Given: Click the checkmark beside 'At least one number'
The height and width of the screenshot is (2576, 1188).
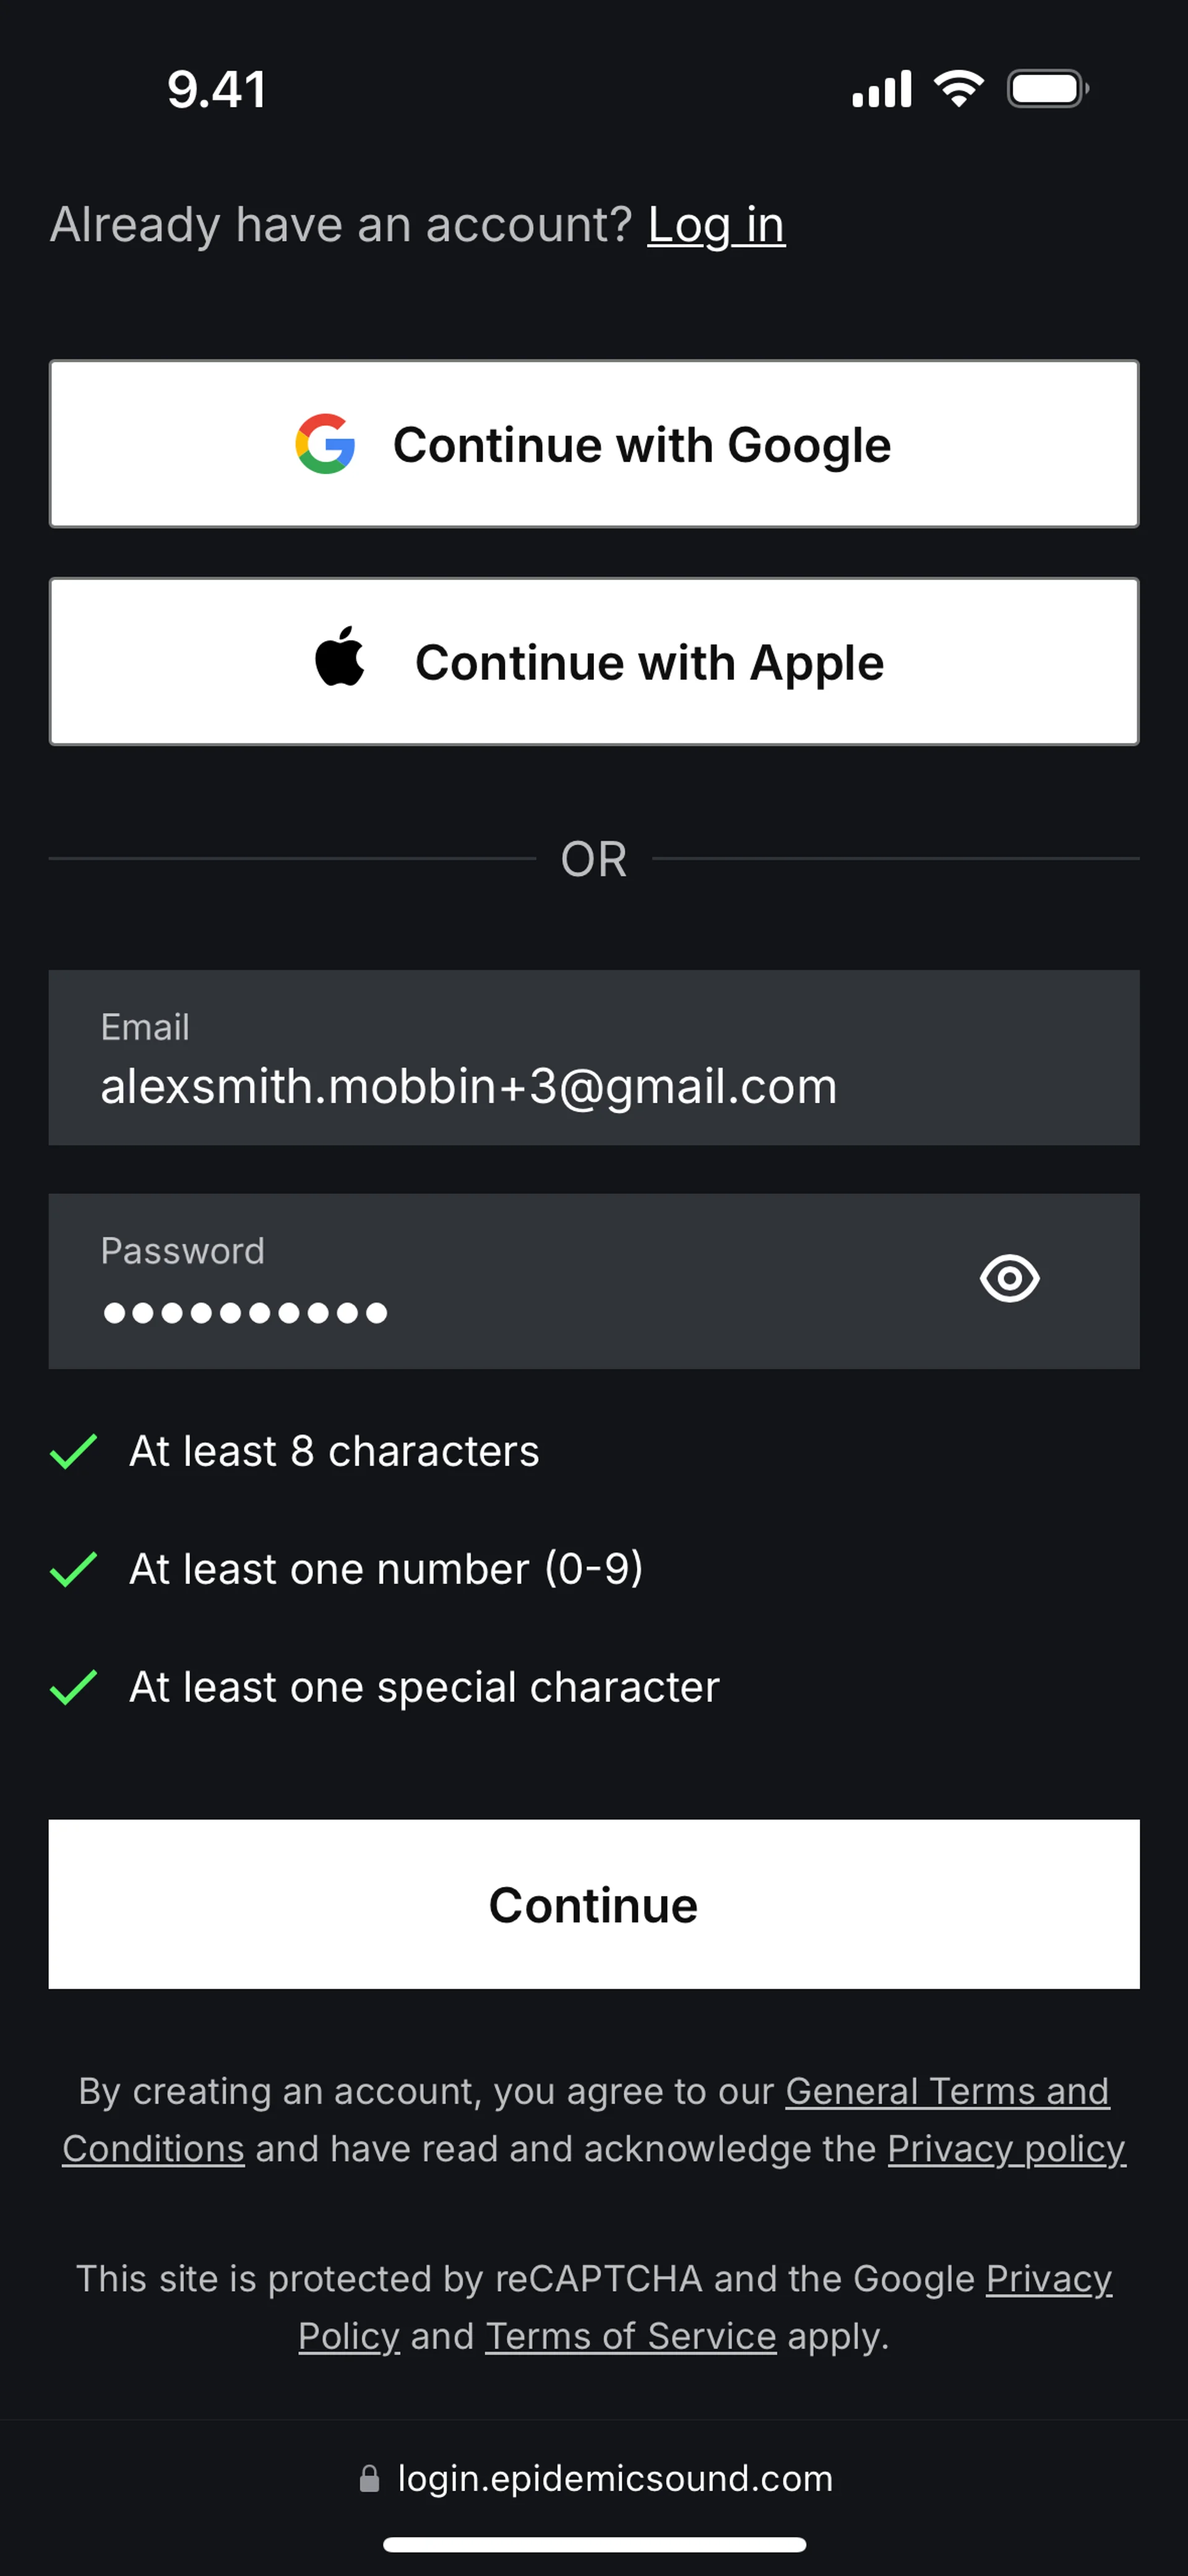Looking at the screenshot, I should pyautogui.click(x=73, y=1569).
